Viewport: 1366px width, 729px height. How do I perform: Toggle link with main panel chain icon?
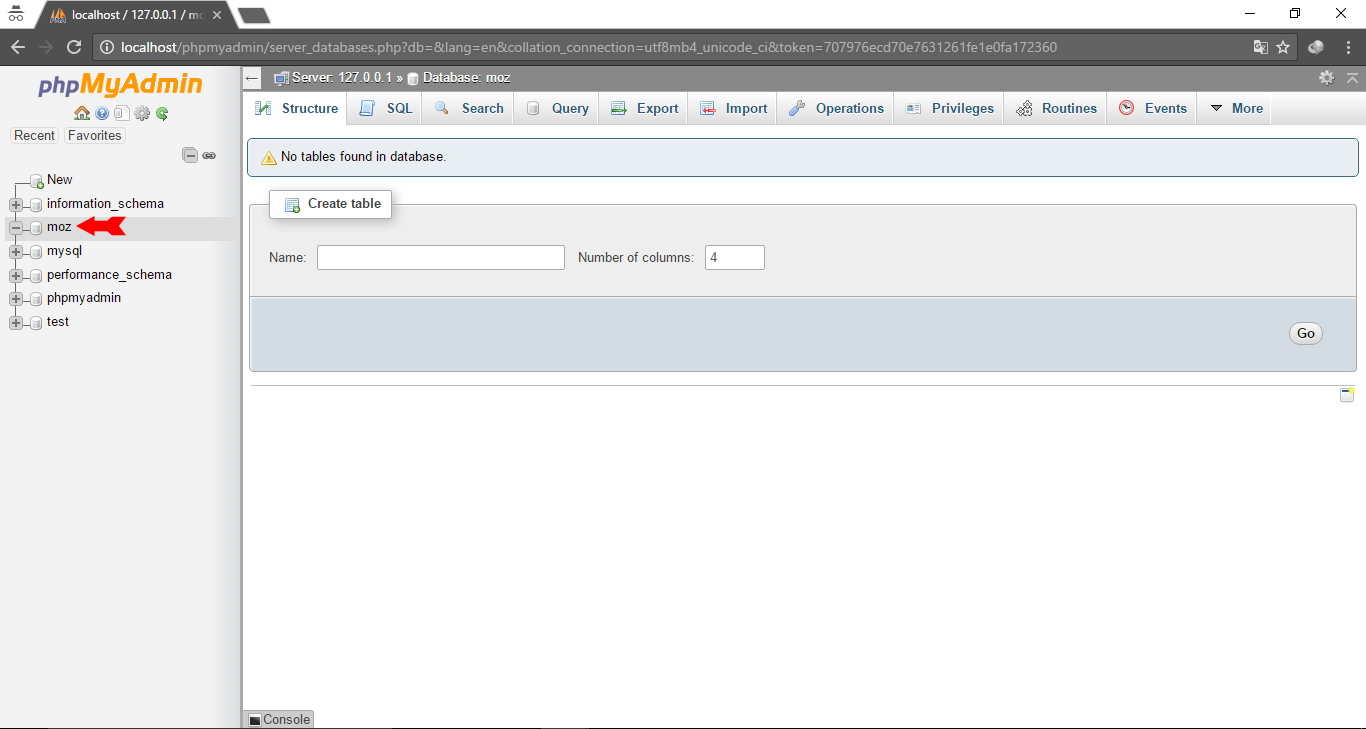pyautogui.click(x=209, y=155)
